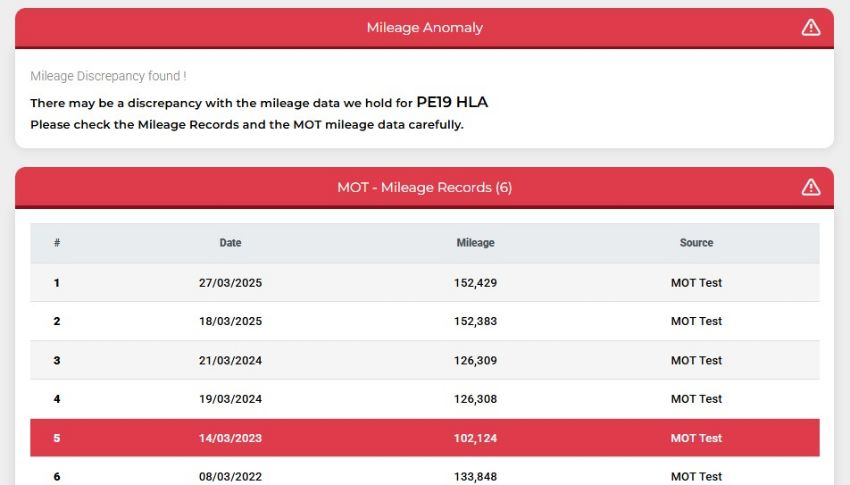
Task: Select the highlighted row dated 14/03/2023
Action: pos(424,438)
